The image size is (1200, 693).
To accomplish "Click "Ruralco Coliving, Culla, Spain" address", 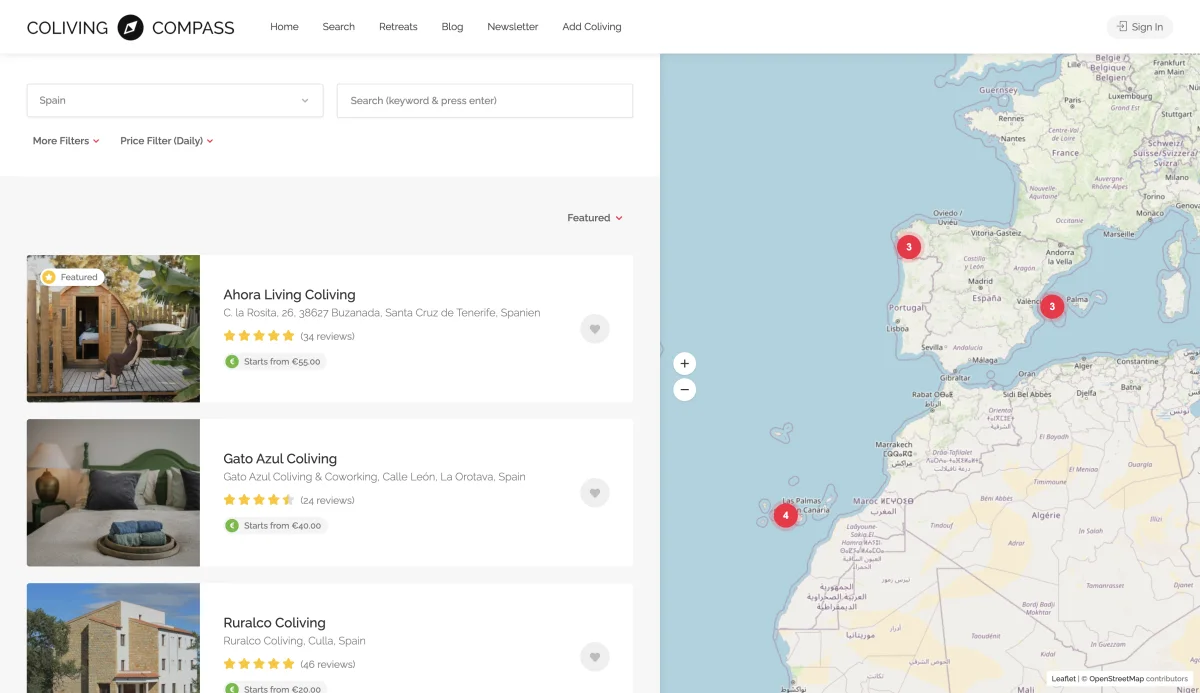I will (294, 641).
